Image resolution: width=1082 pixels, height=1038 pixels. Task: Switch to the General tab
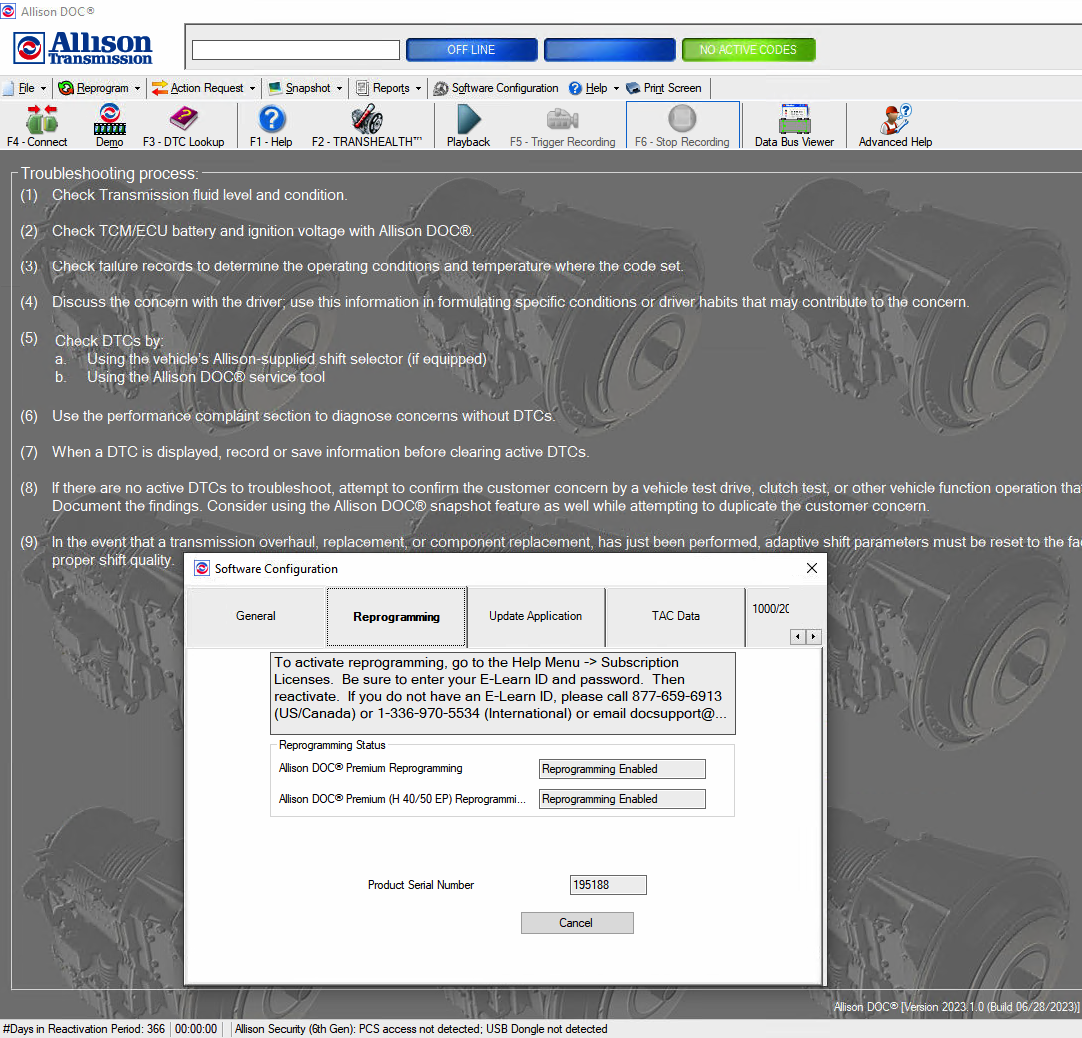255,616
